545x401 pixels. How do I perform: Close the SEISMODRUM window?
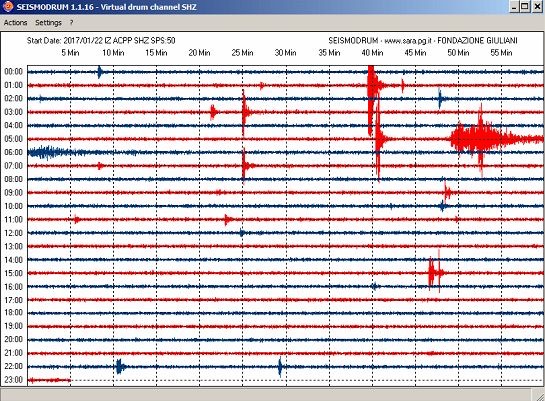click(537, 7)
